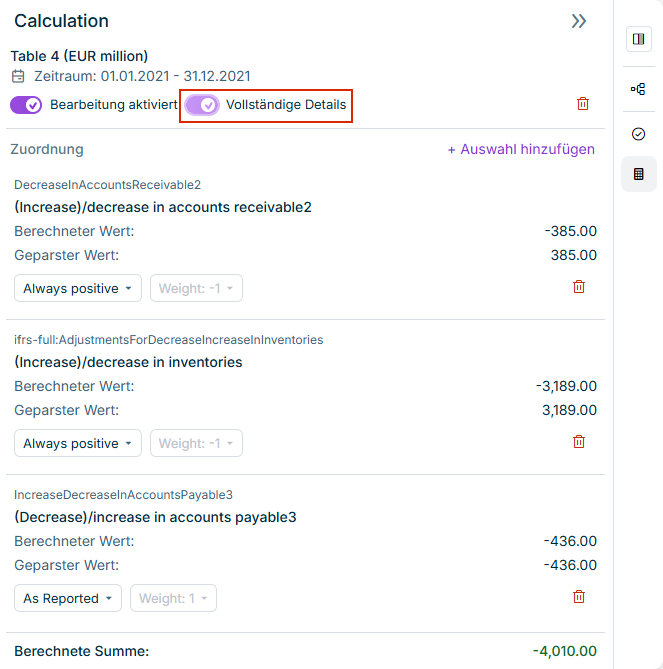Image resolution: width=663 pixels, height=669 pixels.
Task: Open Weight: 1 dropdown for accounts payable3
Action: [173, 599]
